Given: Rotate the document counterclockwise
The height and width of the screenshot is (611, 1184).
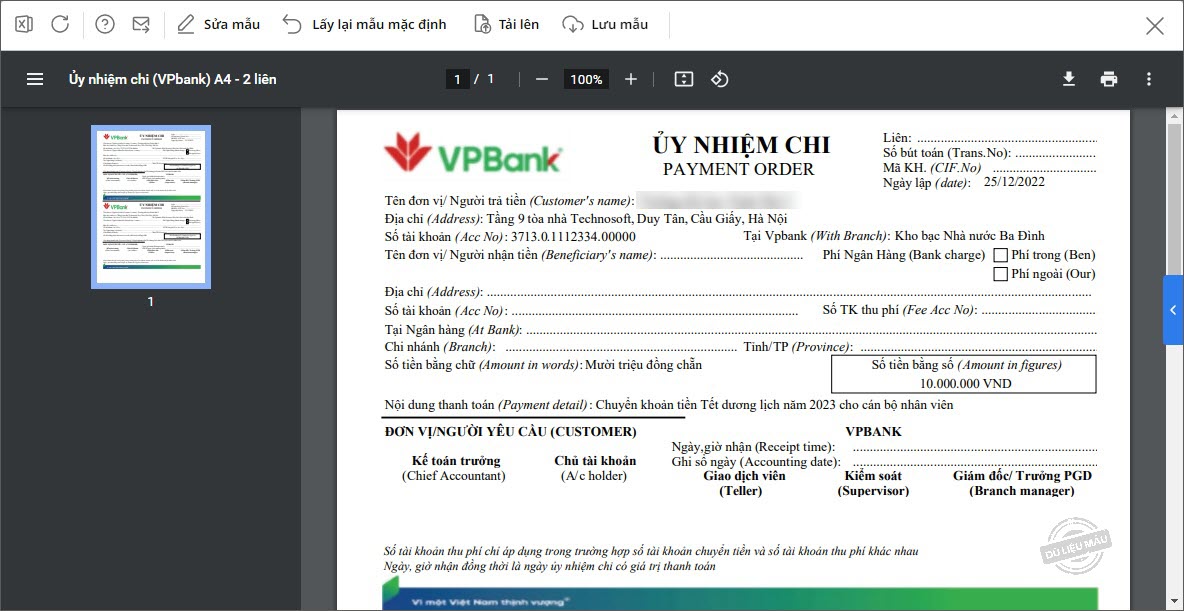Looking at the screenshot, I should (x=720, y=79).
